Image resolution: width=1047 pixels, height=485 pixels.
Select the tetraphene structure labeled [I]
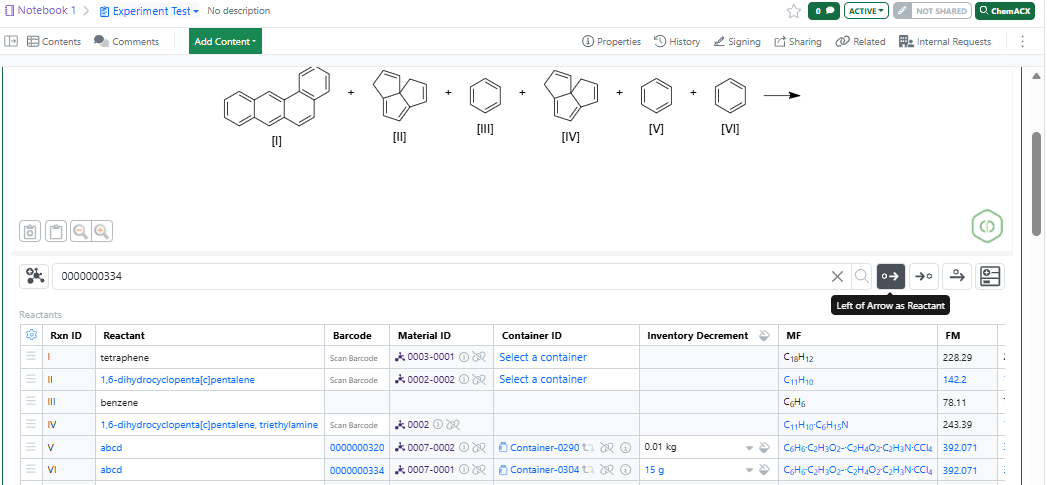(x=276, y=97)
